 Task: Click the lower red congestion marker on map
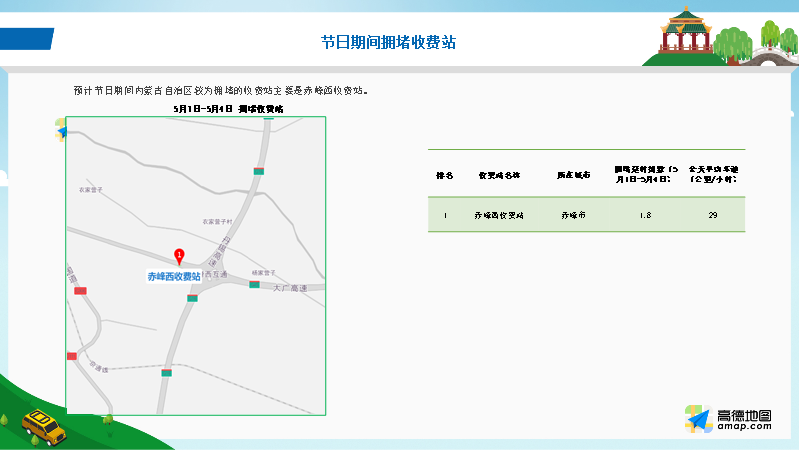pos(71,356)
